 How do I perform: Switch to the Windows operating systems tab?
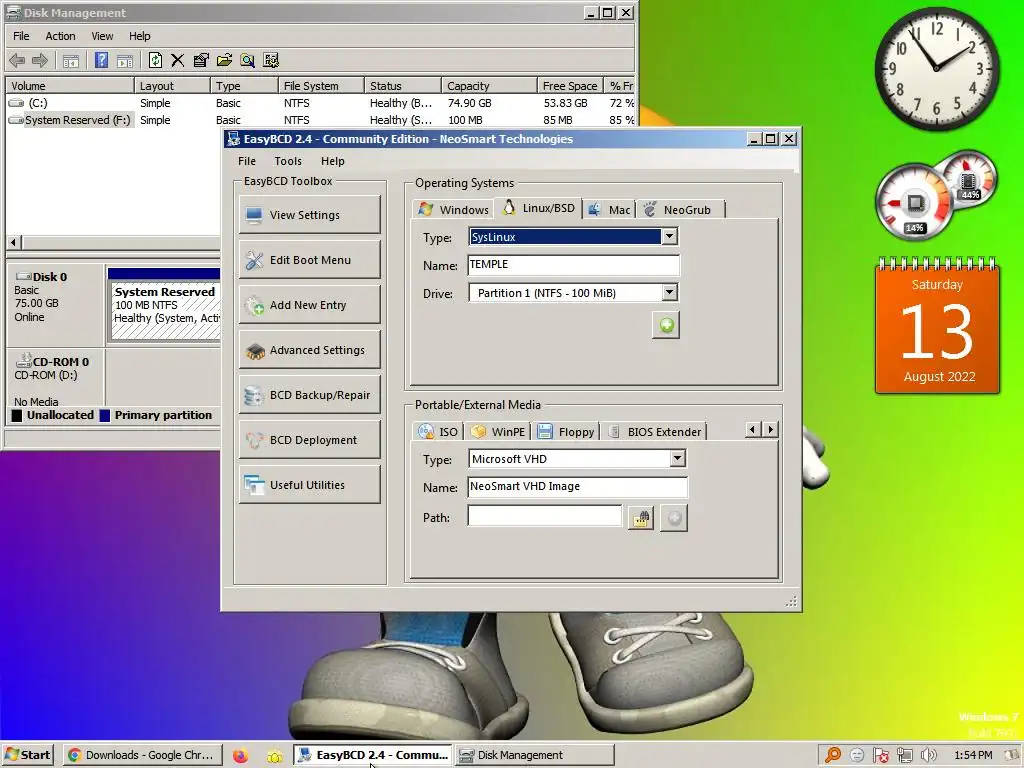click(454, 210)
